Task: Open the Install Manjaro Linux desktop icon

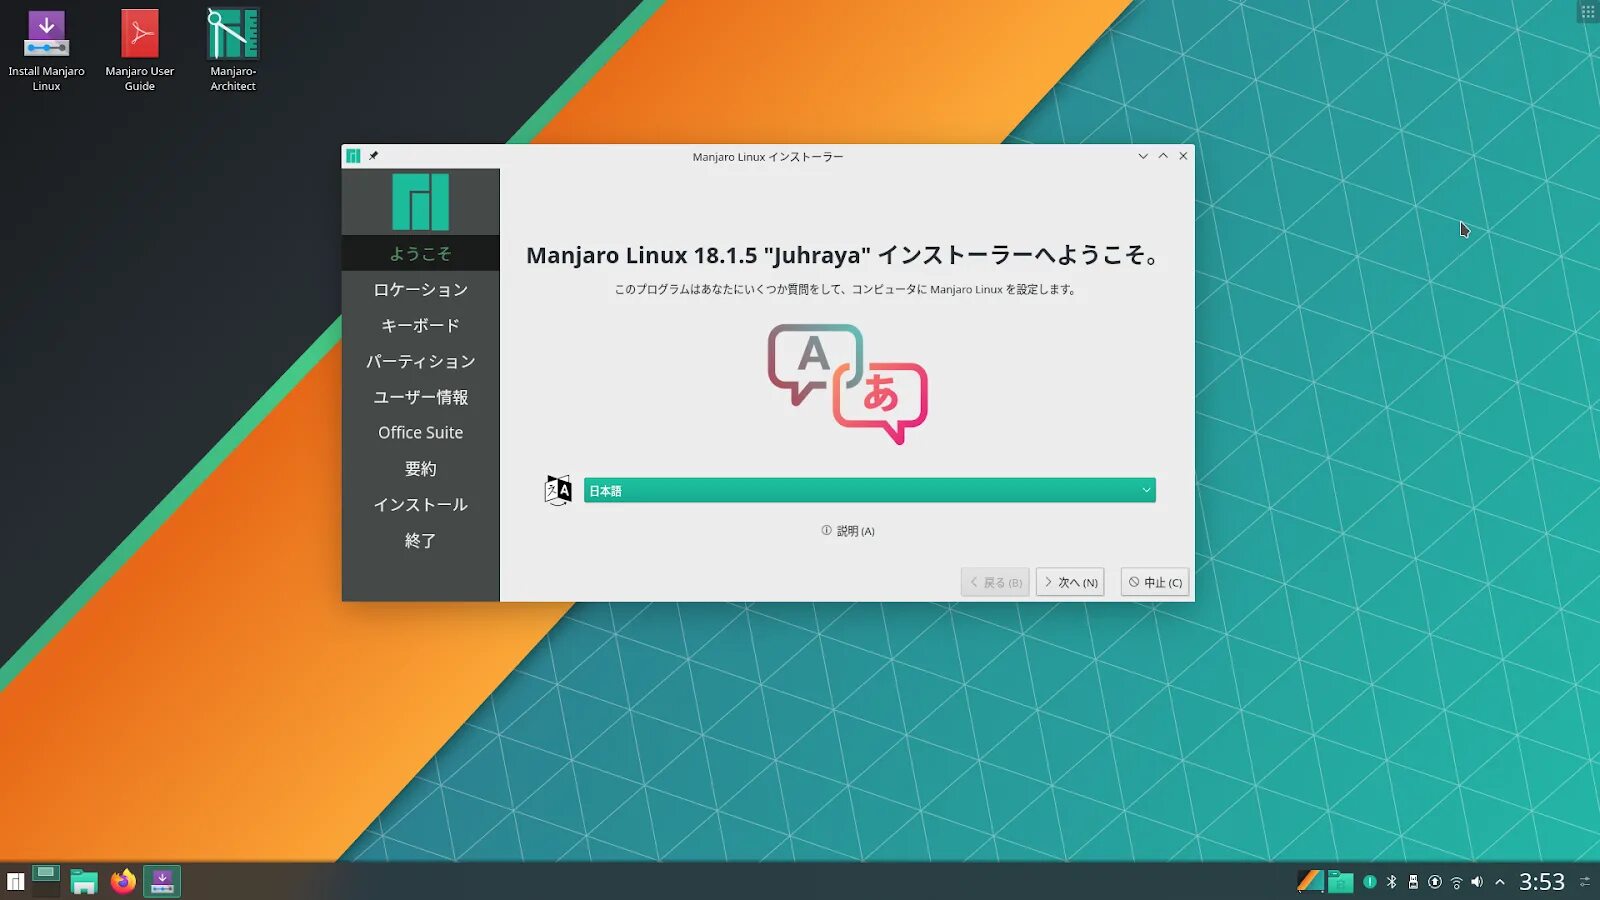Action: [x=46, y=50]
